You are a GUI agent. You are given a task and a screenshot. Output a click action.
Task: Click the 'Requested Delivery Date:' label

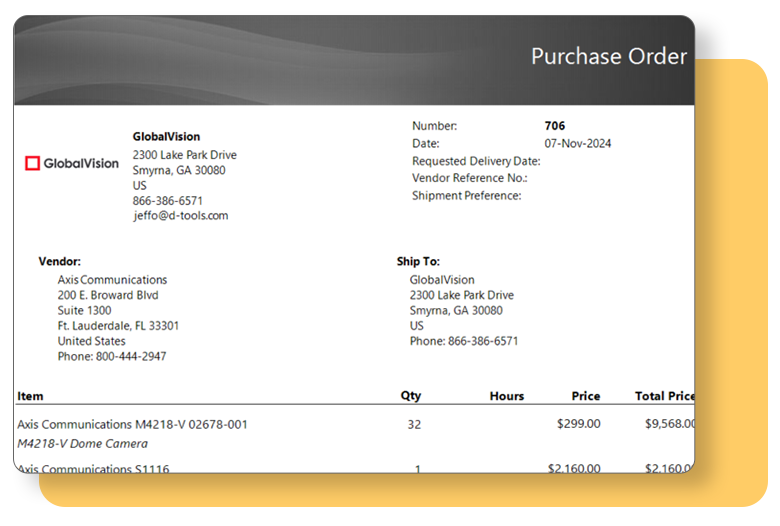[x=476, y=161]
